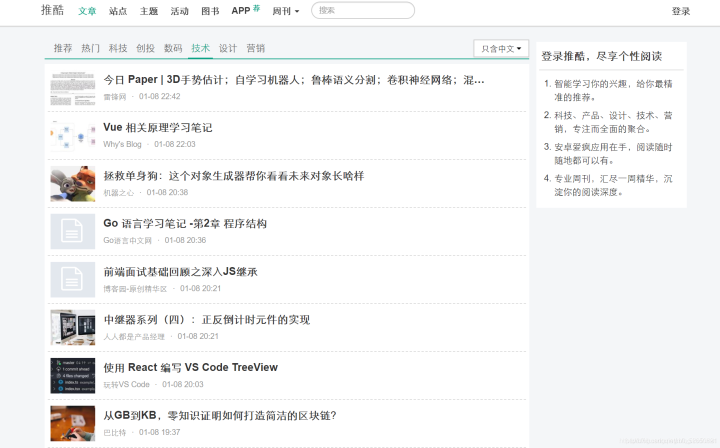The image size is (720, 448).
Task: Switch to the 科技 tab
Action: tap(118, 48)
